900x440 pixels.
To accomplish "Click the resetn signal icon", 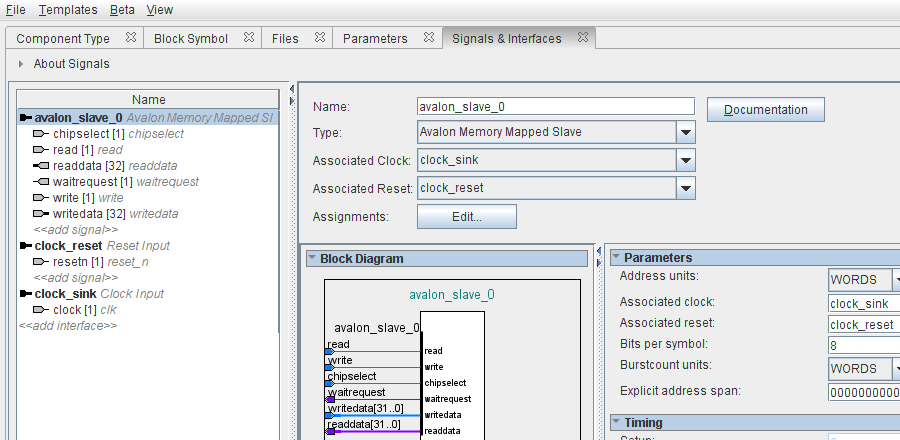I will (x=41, y=262).
